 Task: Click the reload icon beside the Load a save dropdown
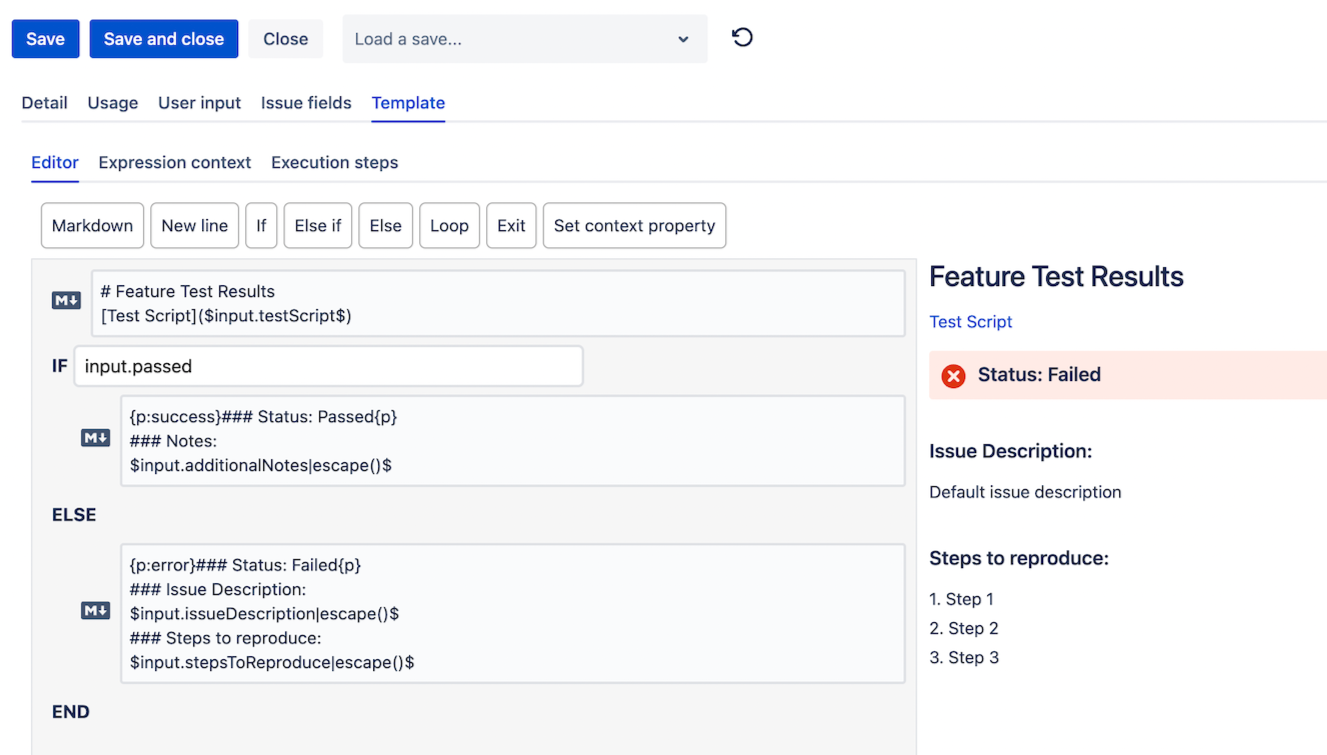pos(740,37)
